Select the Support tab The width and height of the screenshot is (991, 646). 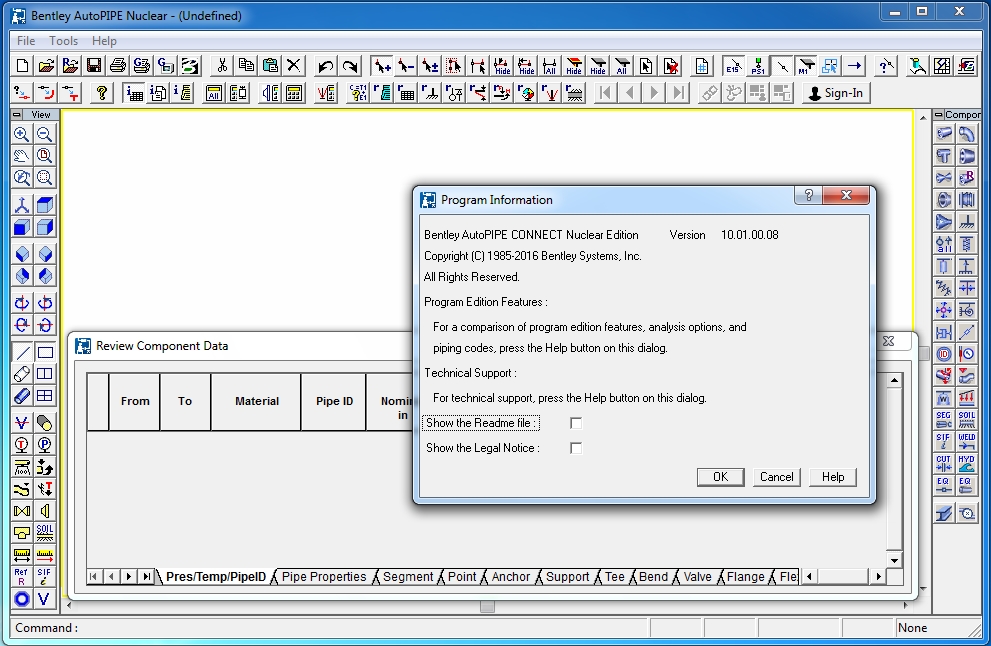click(567, 577)
